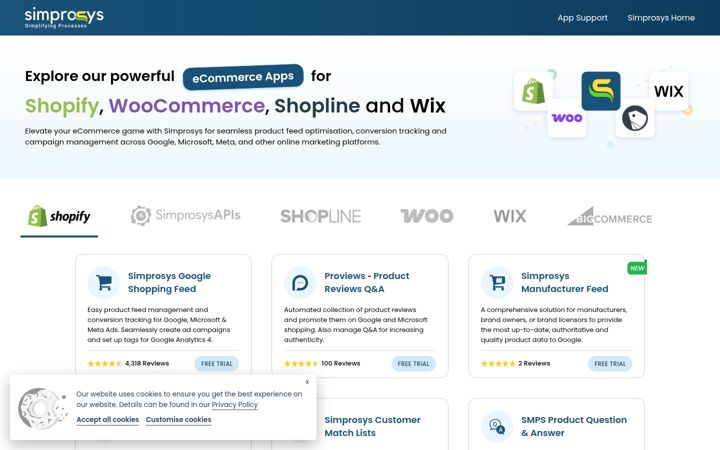The width and height of the screenshot is (720, 450).
Task: Open Simprosys Google Shopping Feed title
Action: click(169, 282)
